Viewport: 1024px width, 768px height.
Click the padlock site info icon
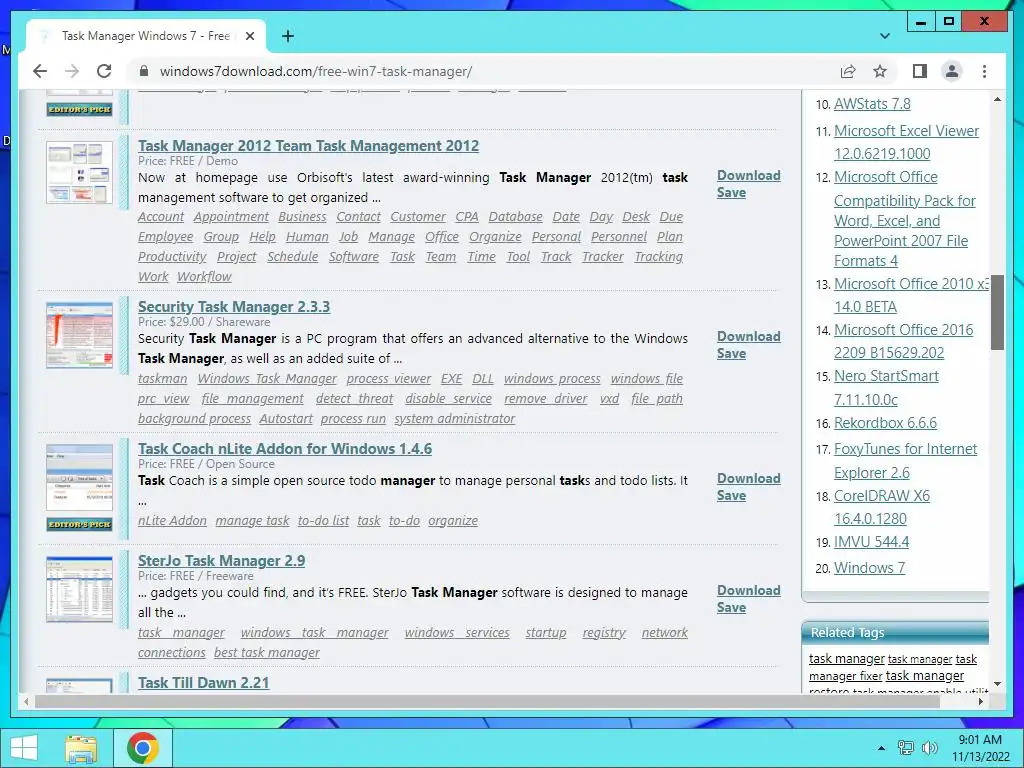point(144,71)
